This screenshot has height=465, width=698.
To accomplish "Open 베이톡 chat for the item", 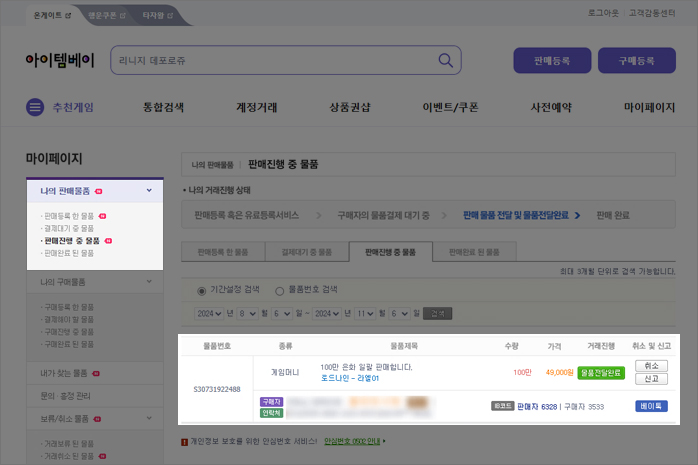I will pyautogui.click(x=651, y=406).
